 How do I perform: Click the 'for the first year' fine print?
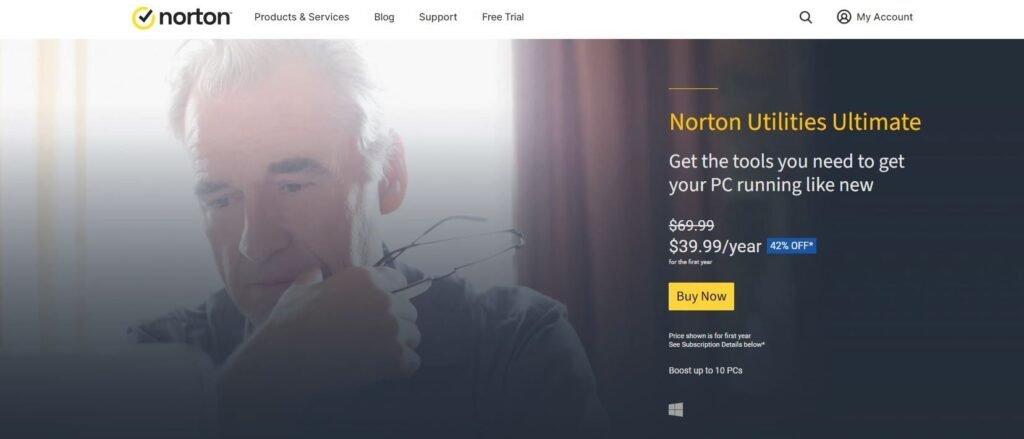690,262
